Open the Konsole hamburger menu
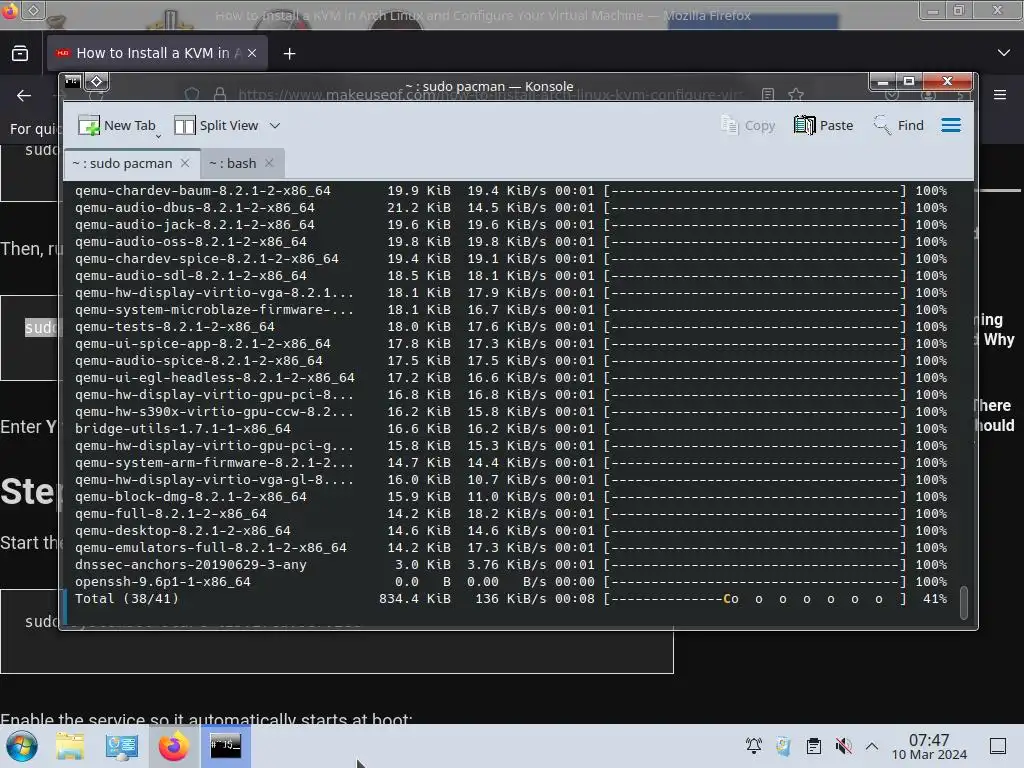1024x768 pixels. pyautogui.click(x=951, y=125)
